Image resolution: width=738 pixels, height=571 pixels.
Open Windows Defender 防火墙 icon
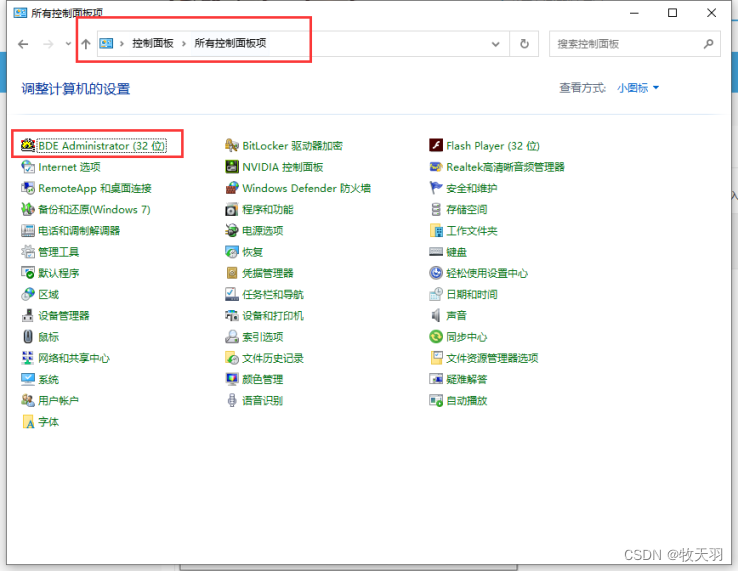232,188
